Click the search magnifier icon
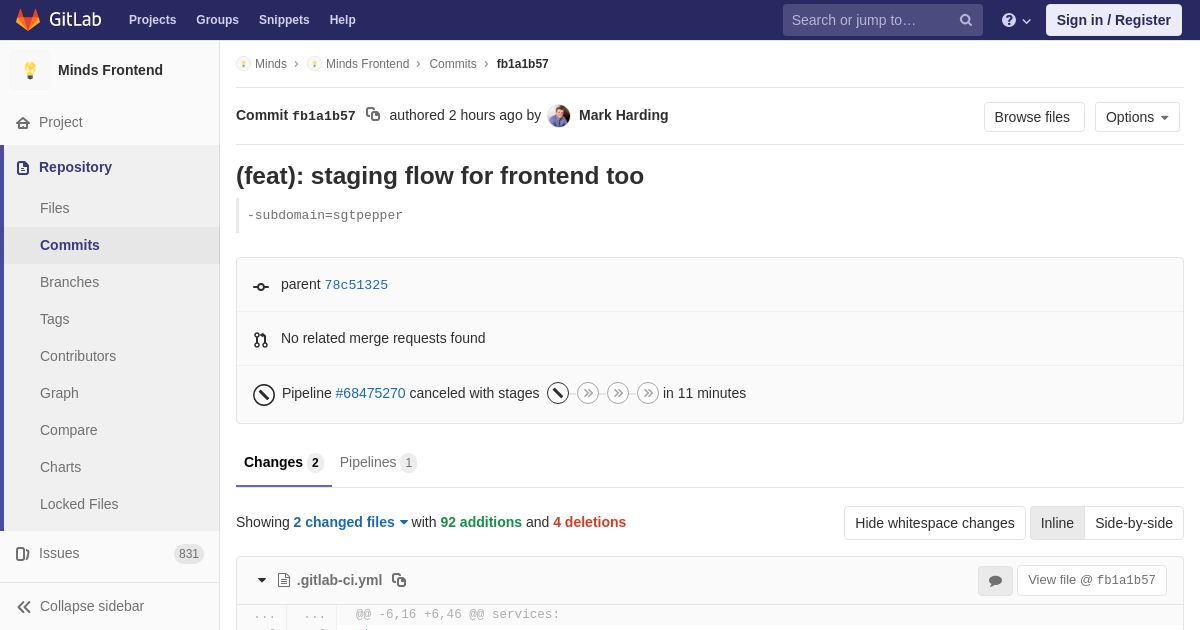 click(966, 20)
